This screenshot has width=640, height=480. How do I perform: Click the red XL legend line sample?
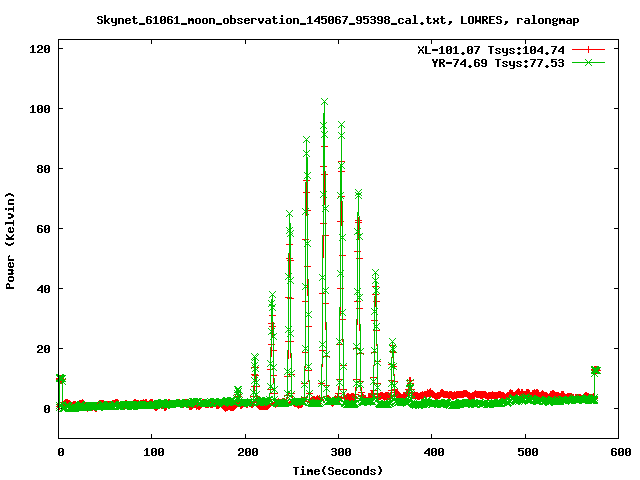point(588,50)
